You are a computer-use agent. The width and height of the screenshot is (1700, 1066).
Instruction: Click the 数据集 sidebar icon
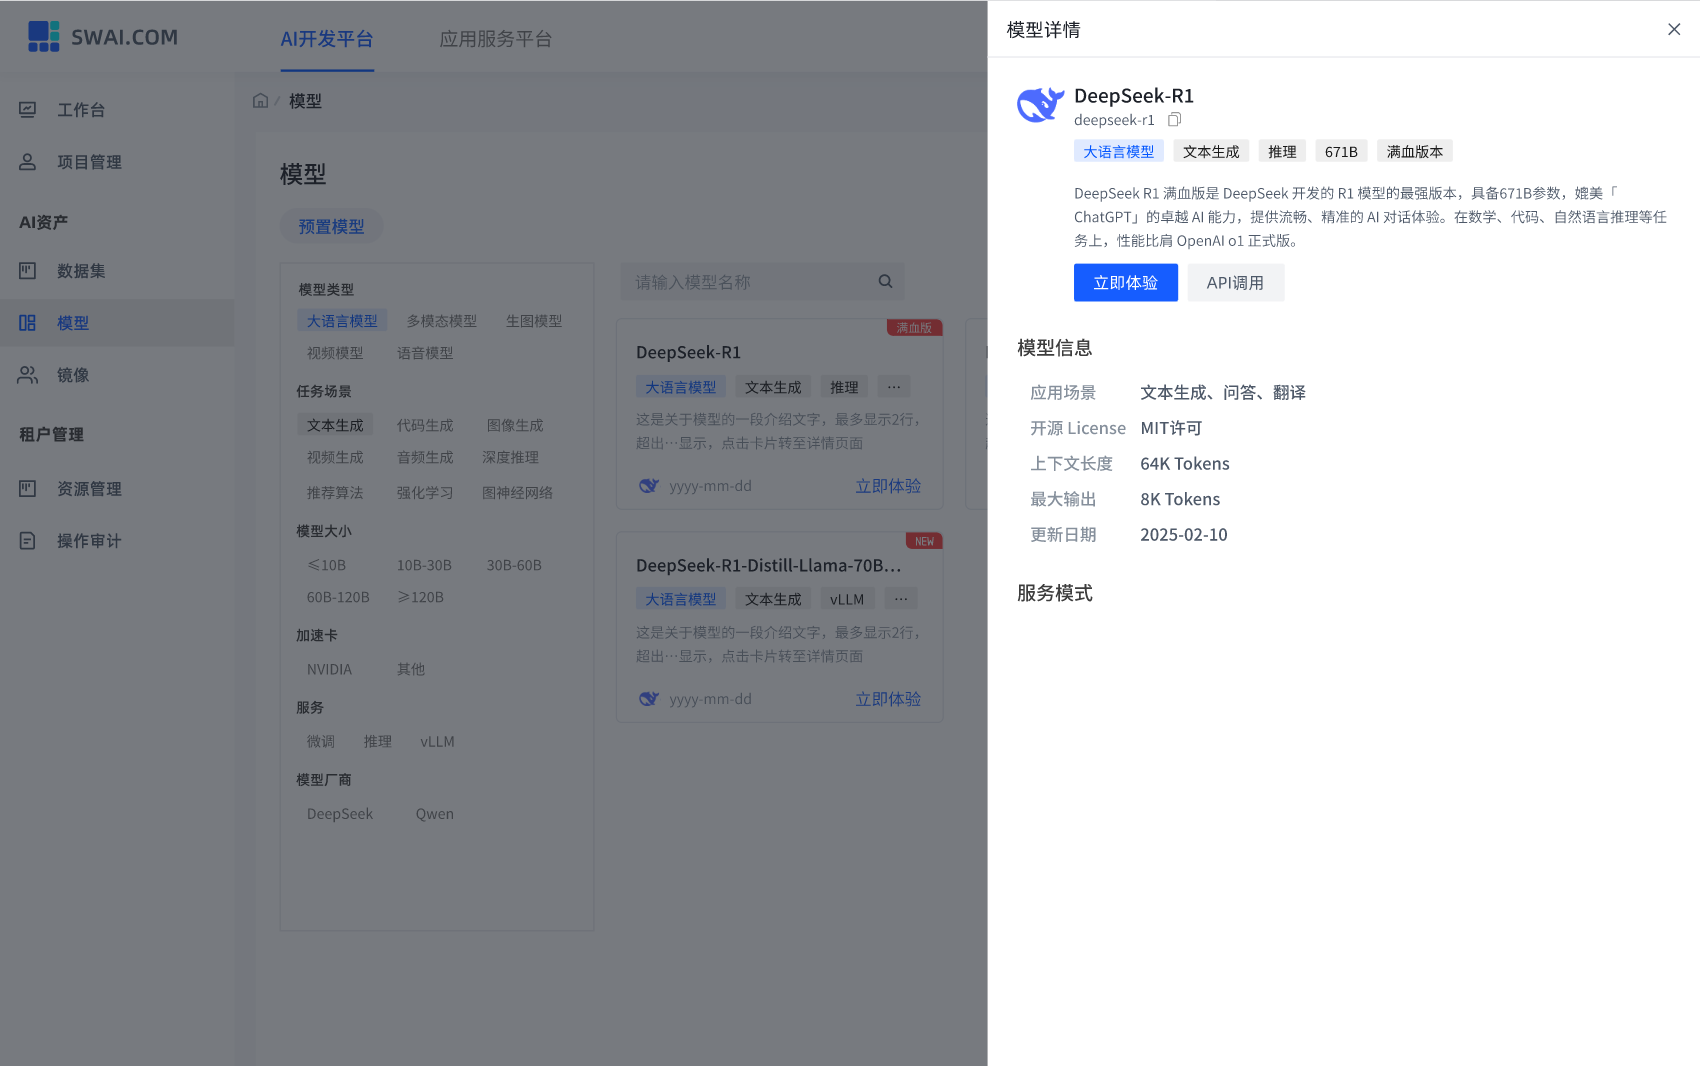coord(28,271)
